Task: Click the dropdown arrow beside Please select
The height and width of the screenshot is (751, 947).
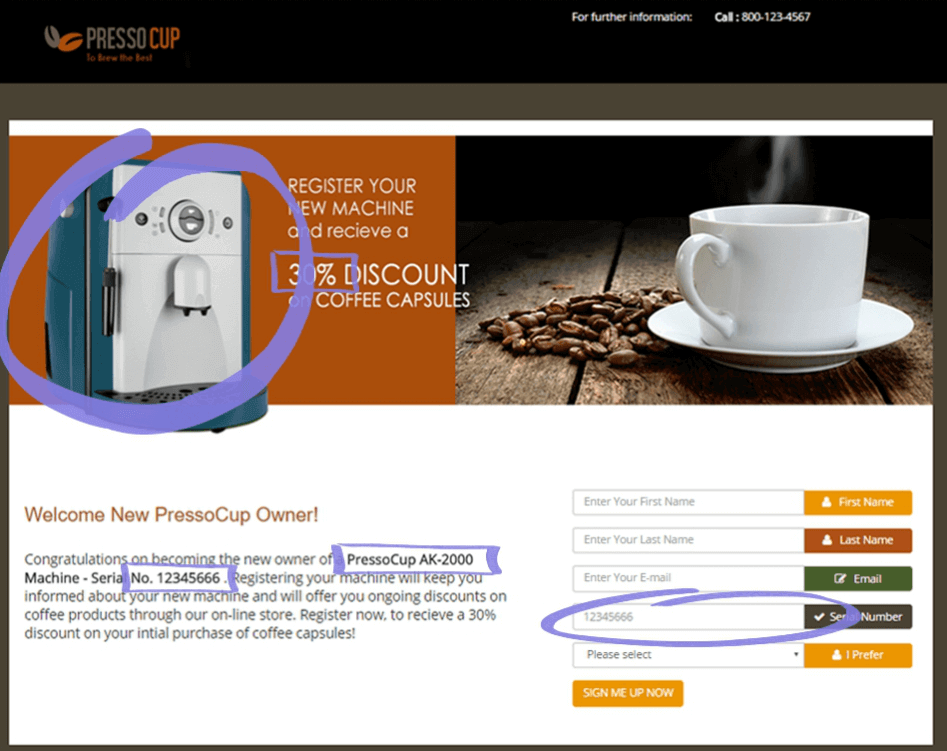Action: pyautogui.click(x=796, y=654)
